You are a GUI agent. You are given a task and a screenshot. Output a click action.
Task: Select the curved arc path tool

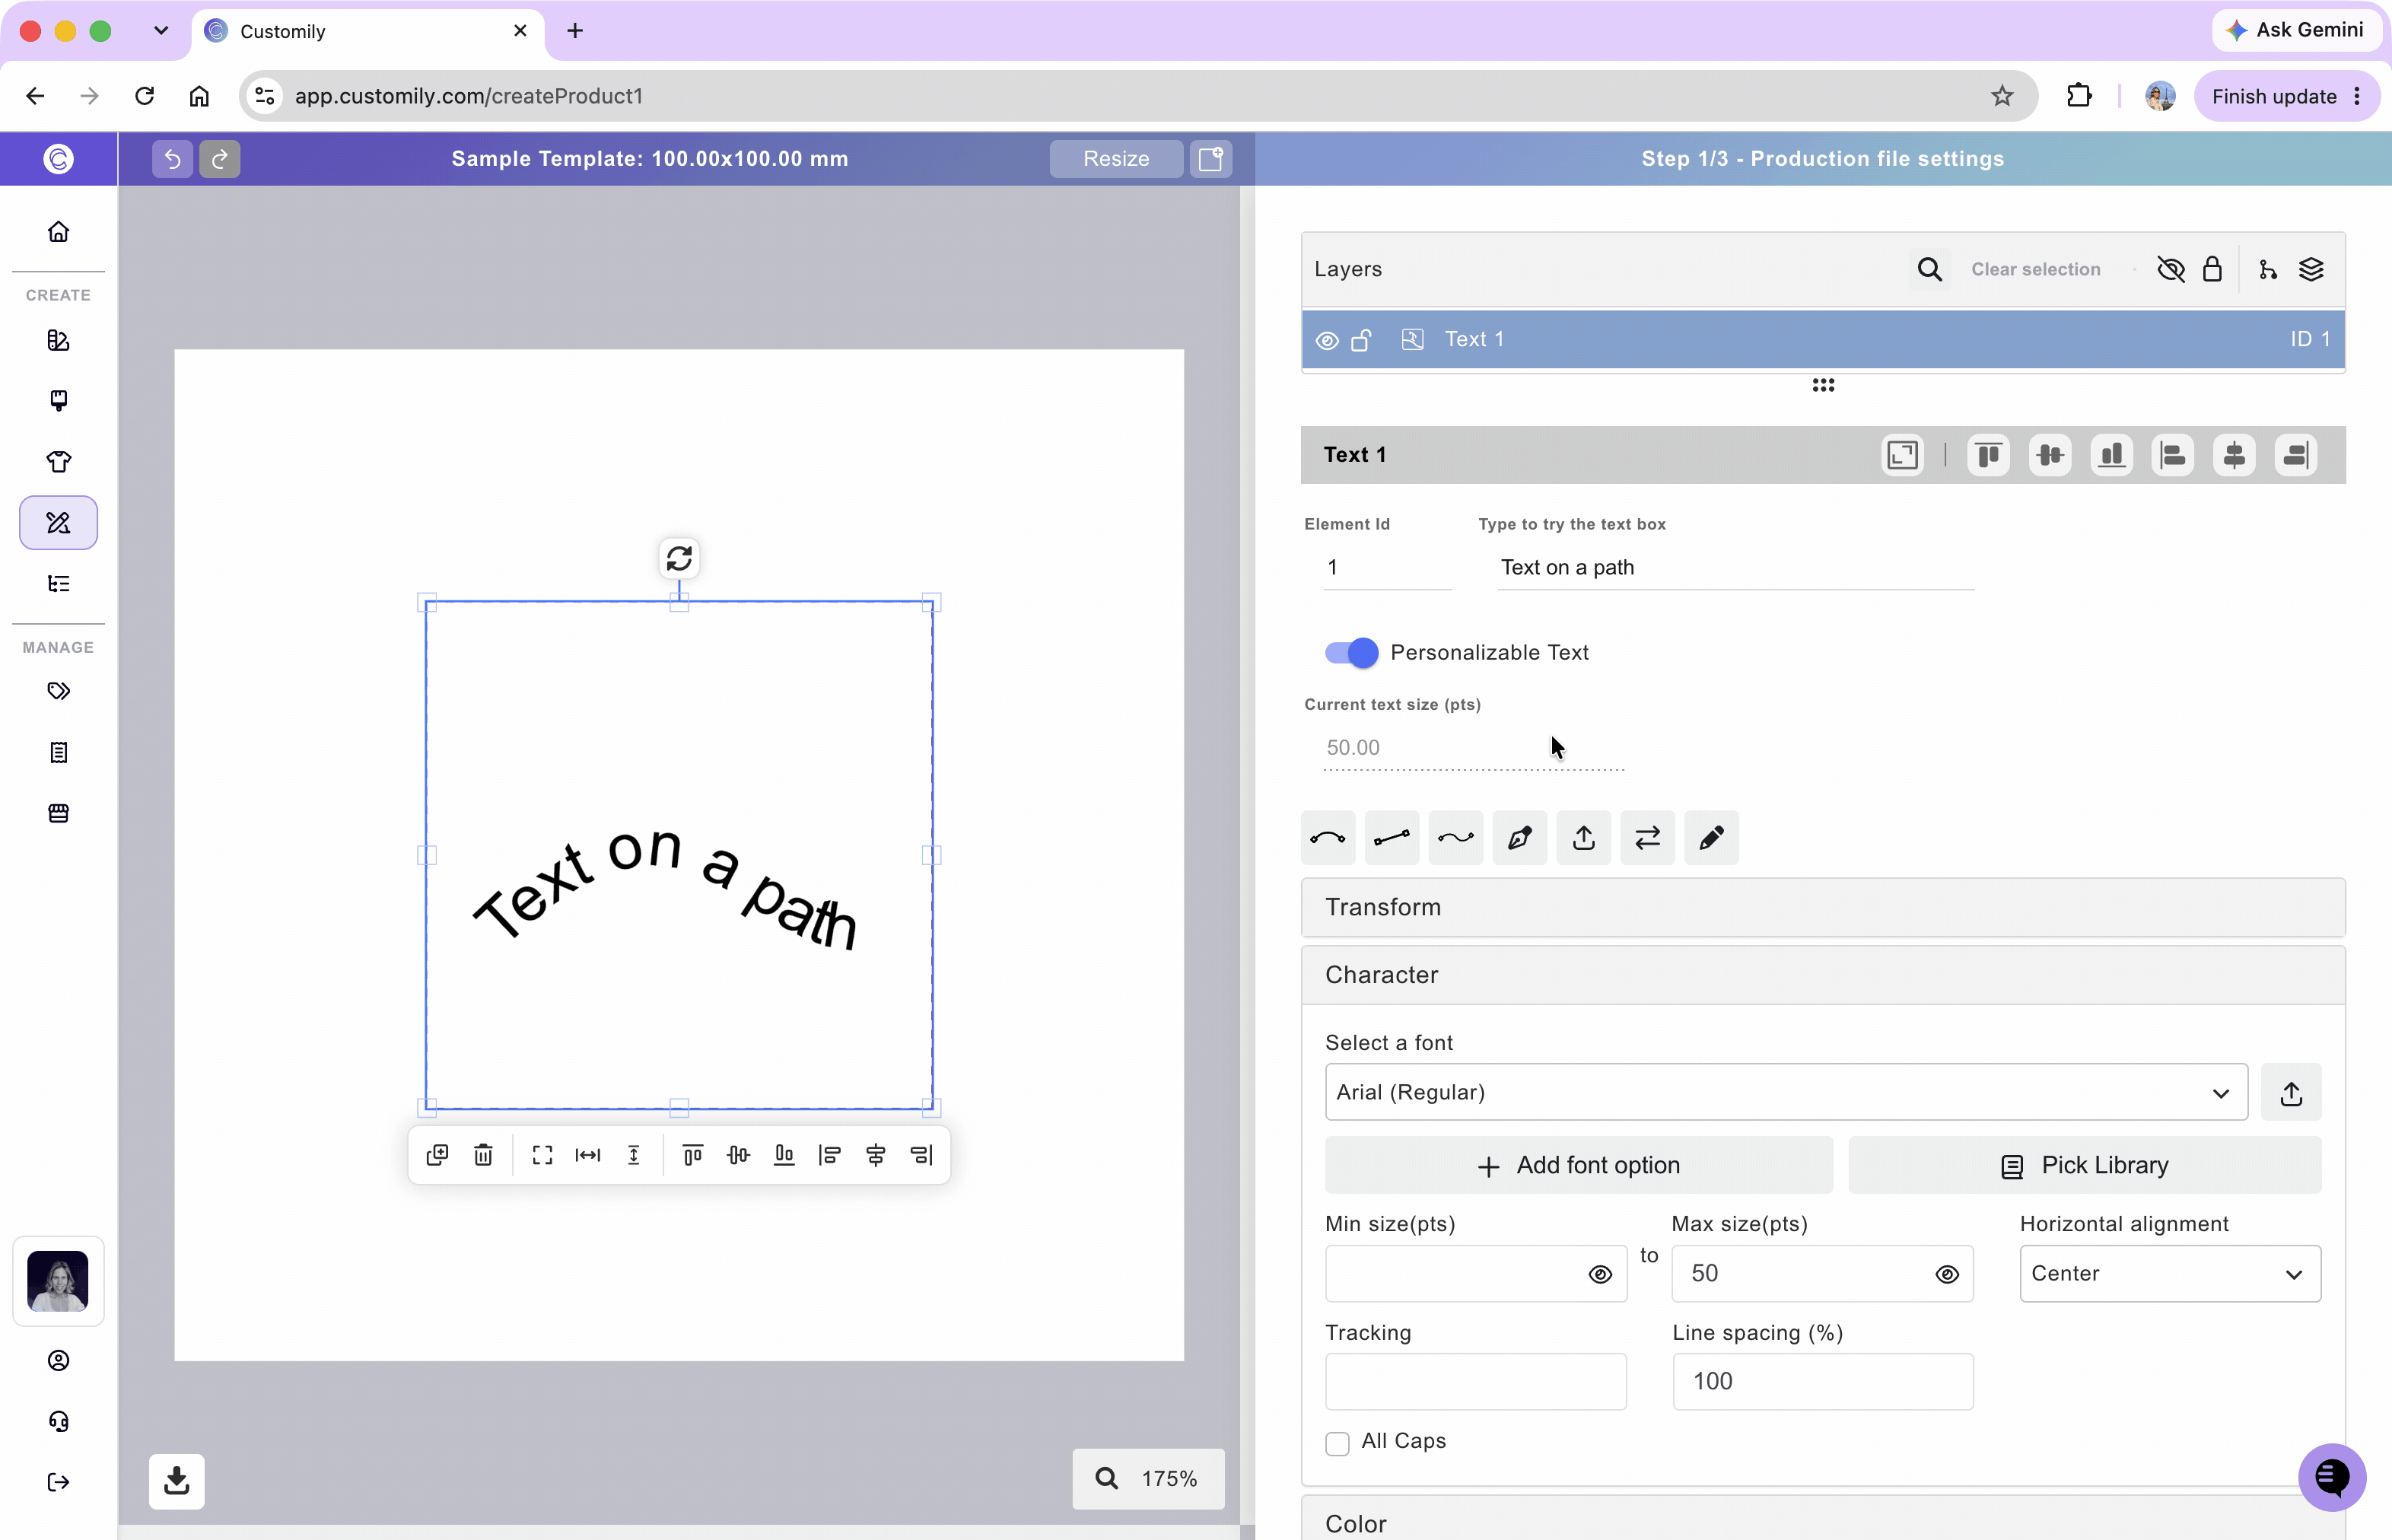[1327, 838]
